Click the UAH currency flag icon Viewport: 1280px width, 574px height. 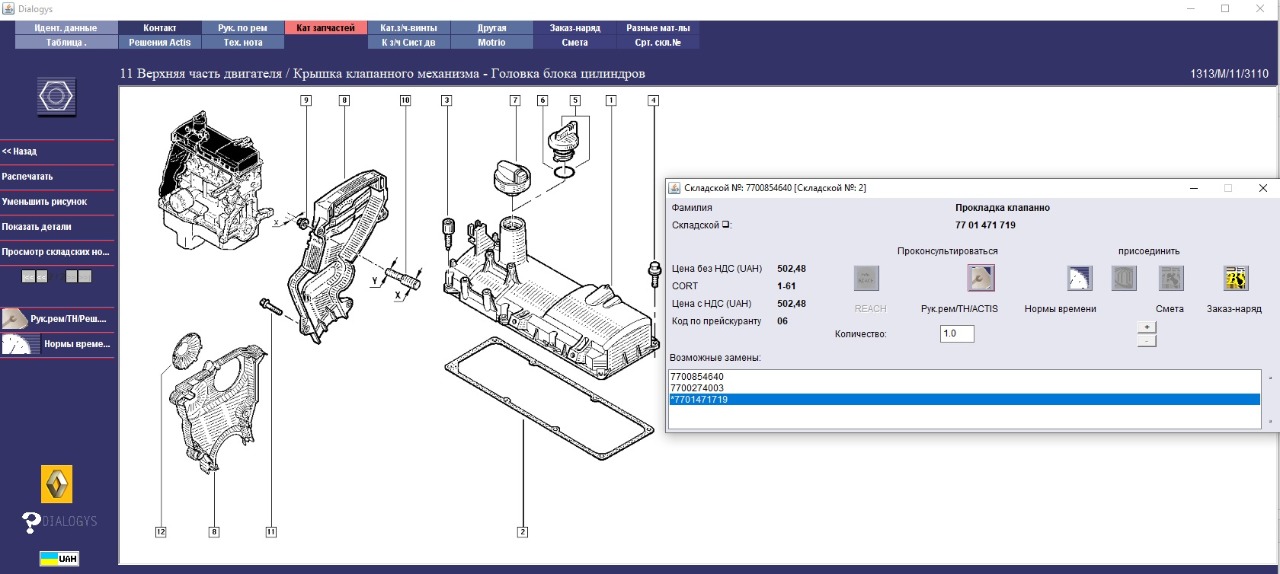click(59, 558)
